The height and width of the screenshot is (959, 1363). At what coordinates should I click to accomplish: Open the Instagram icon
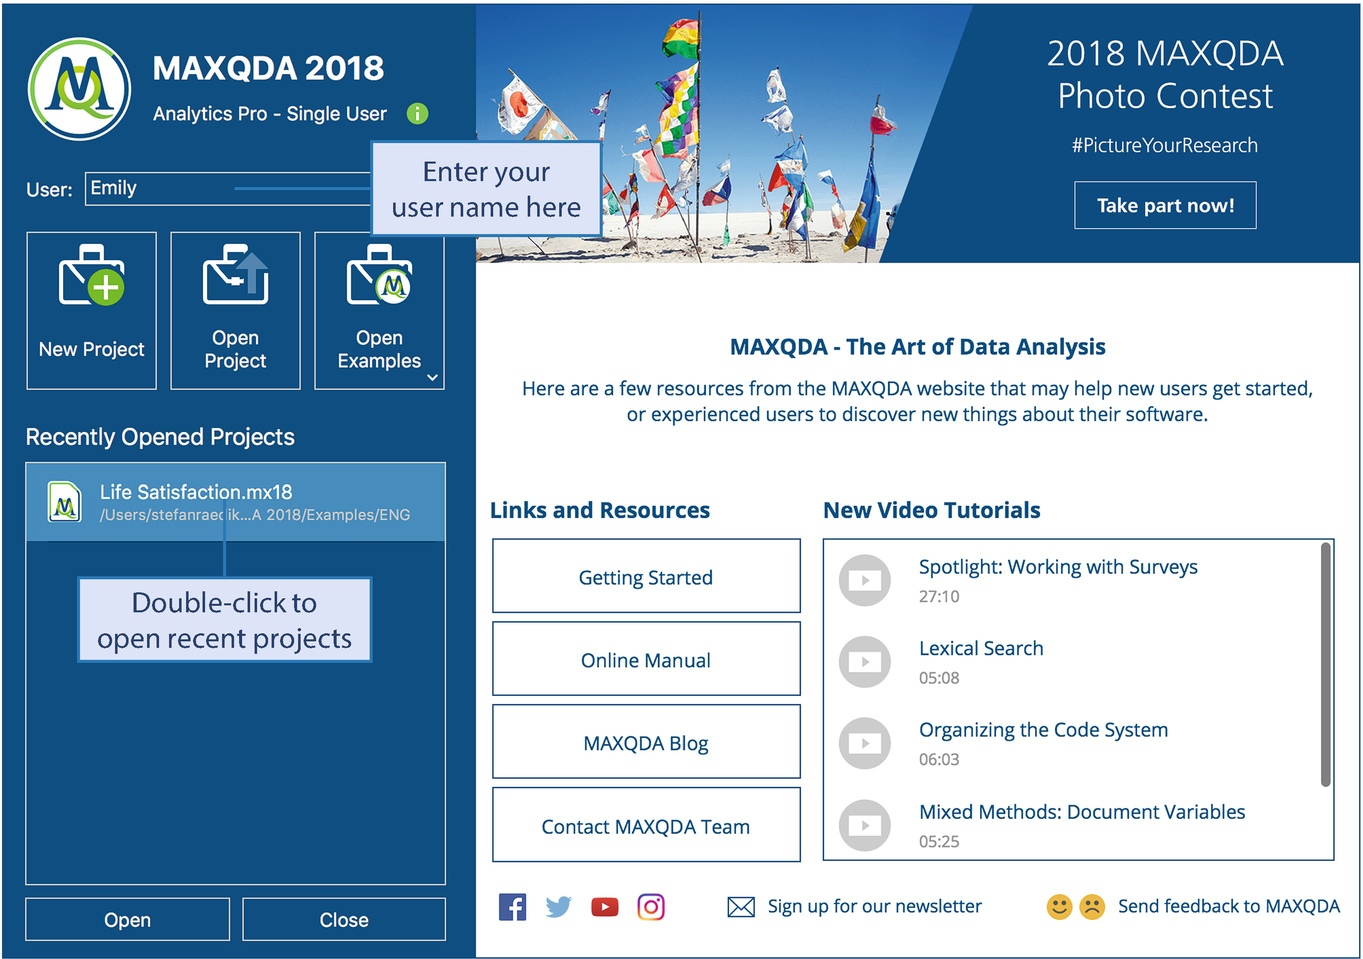[651, 907]
